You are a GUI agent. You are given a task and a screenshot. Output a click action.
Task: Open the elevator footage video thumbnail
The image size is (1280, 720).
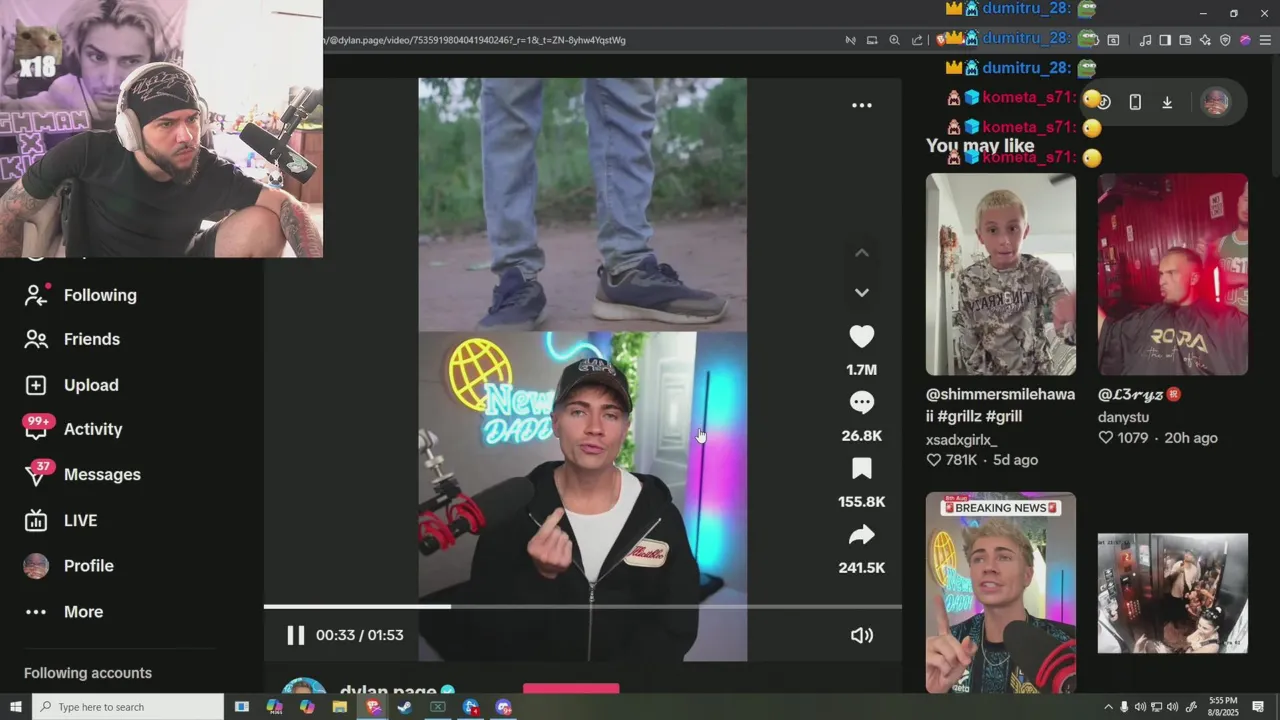(x=1173, y=593)
